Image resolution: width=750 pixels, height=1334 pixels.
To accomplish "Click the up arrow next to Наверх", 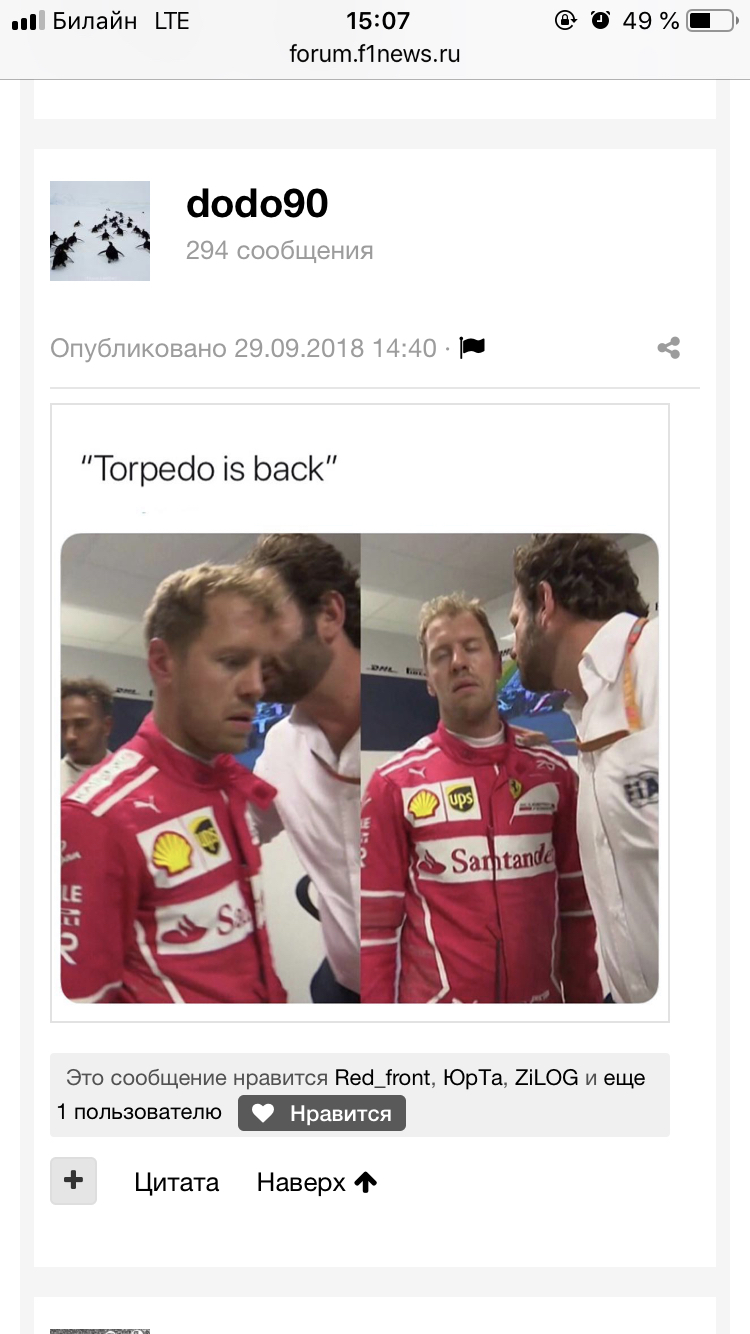I will [366, 1182].
